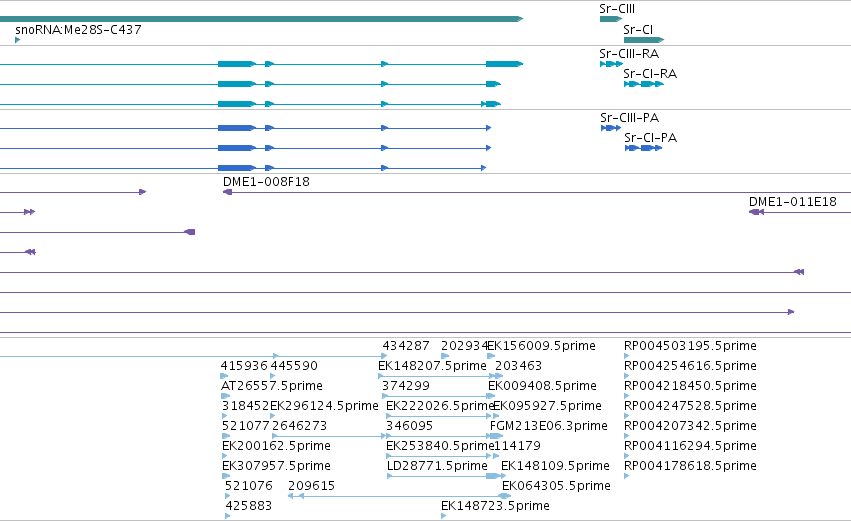Click EK148207.5prime label
Image resolution: width=851 pixels, height=521 pixels.
point(433,366)
